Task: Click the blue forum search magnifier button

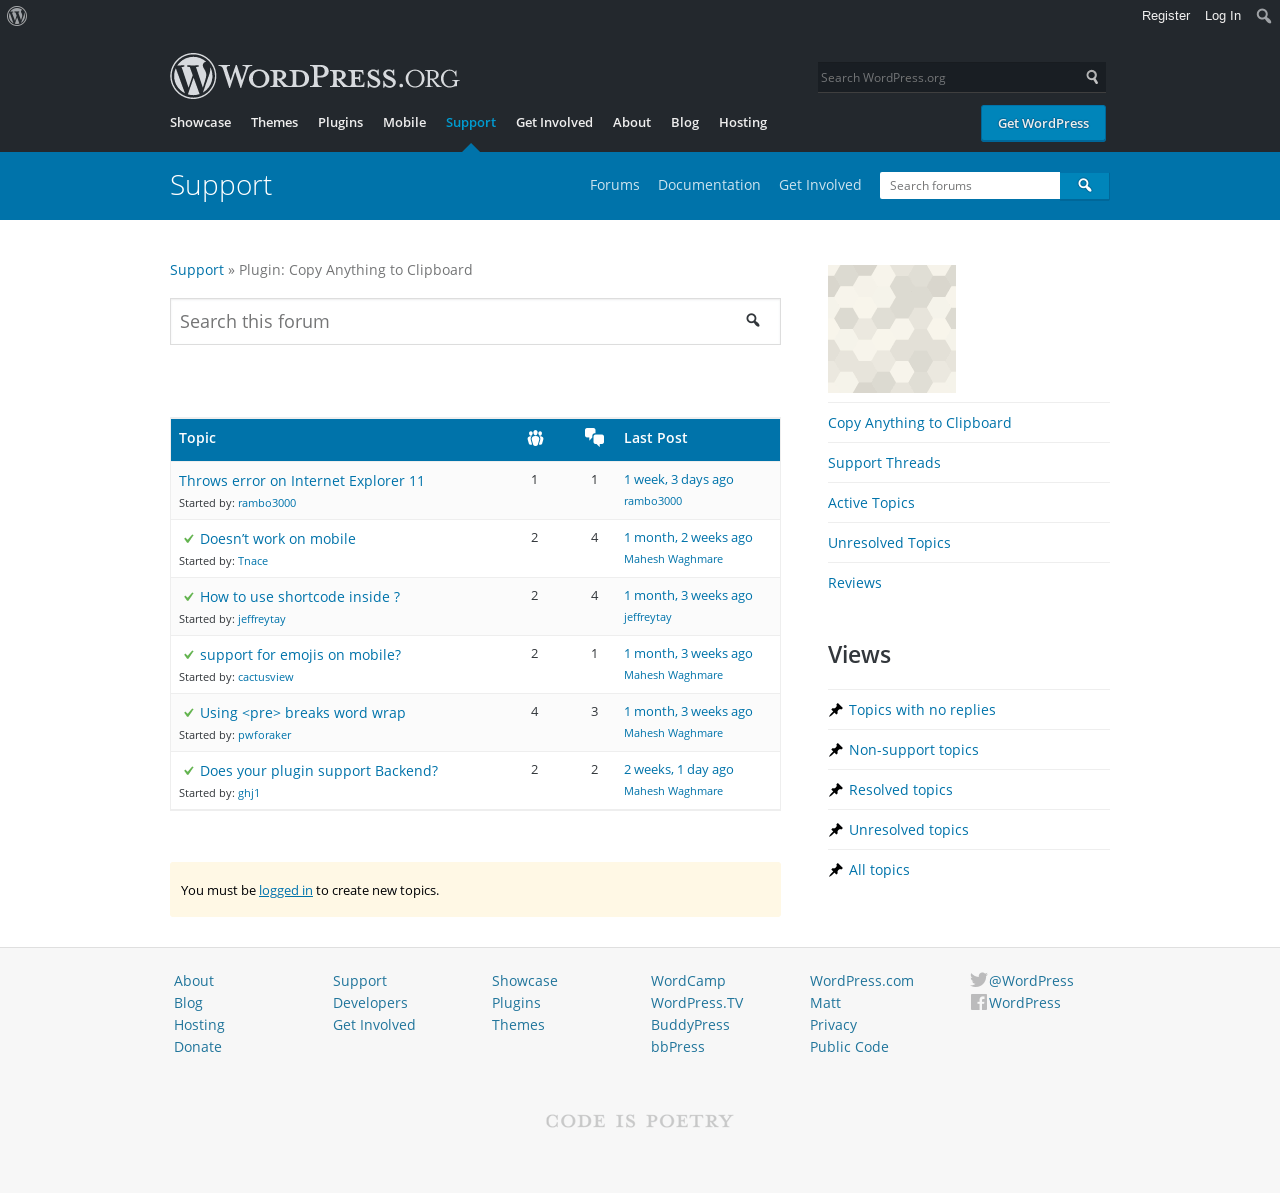Action: click(x=1085, y=186)
